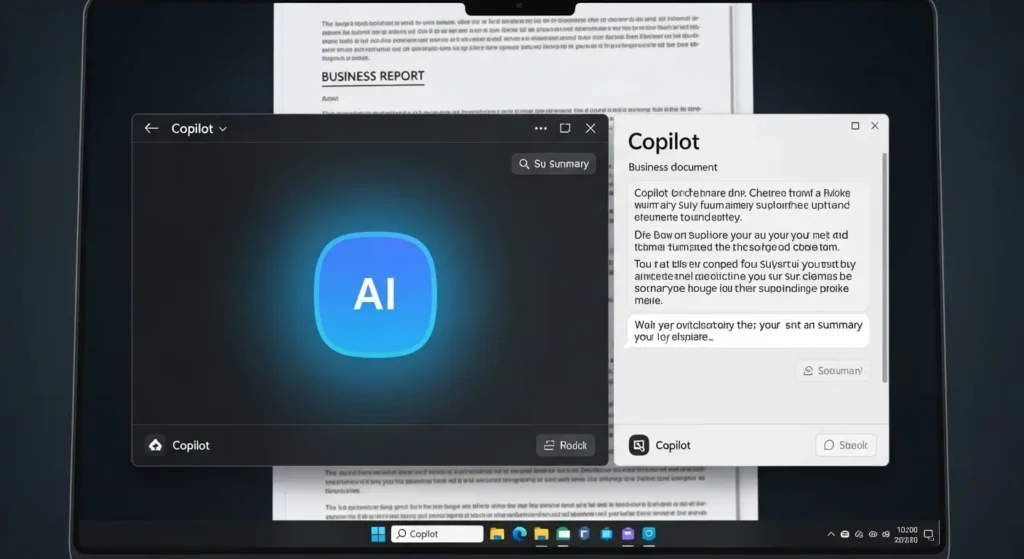The height and width of the screenshot is (559, 1024).
Task: Click the Su Sunmary search button
Action: (554, 164)
